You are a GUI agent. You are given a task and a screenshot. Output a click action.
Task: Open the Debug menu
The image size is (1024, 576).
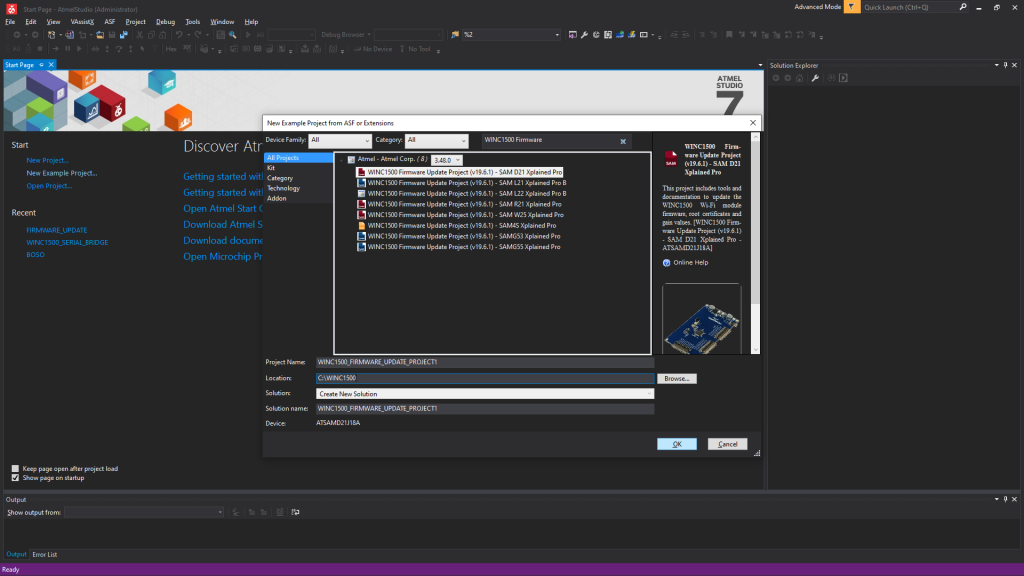(x=165, y=22)
